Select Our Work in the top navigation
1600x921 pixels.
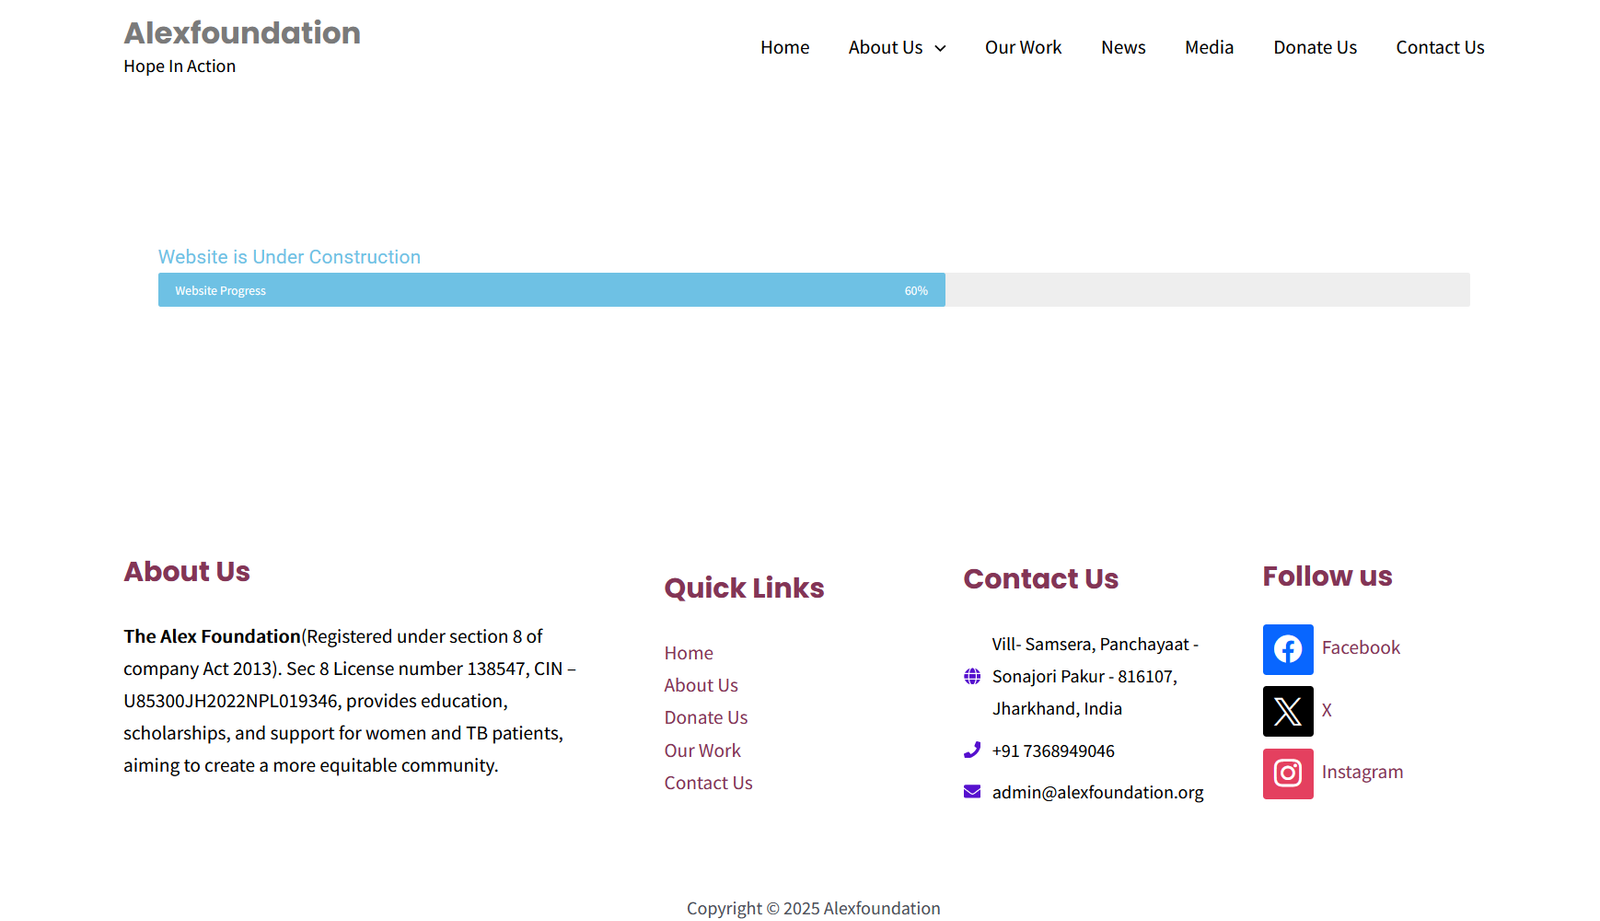[x=1023, y=47]
